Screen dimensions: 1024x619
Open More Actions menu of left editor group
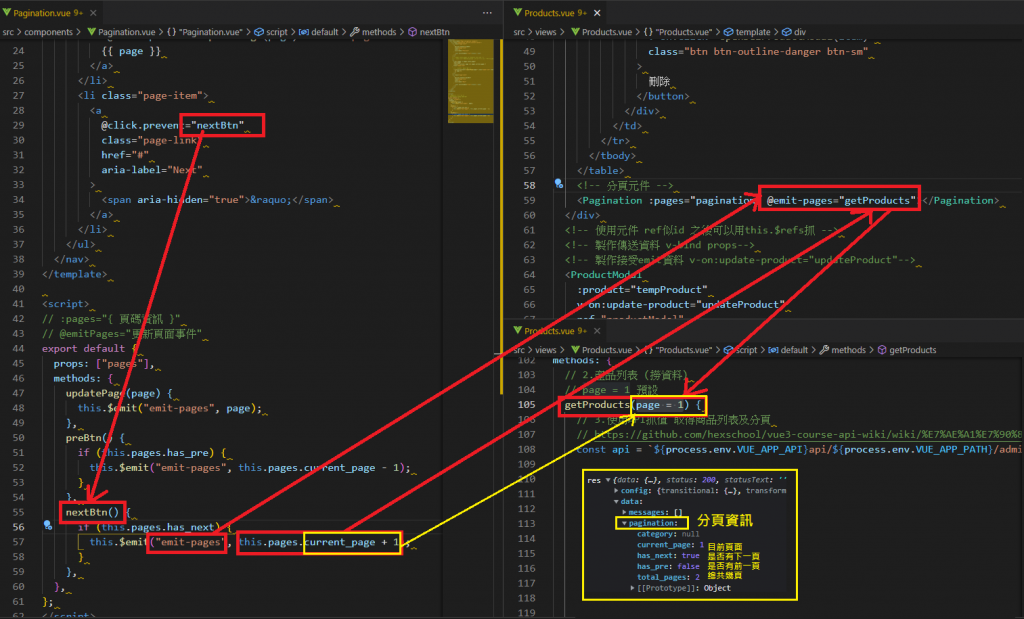[487, 12]
